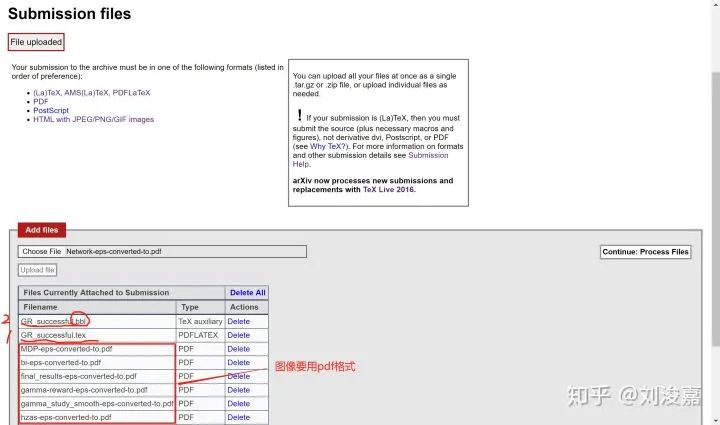Open the (La)TeX, AMS(La)TeX, PDFLaTeX link

[x=91, y=93]
